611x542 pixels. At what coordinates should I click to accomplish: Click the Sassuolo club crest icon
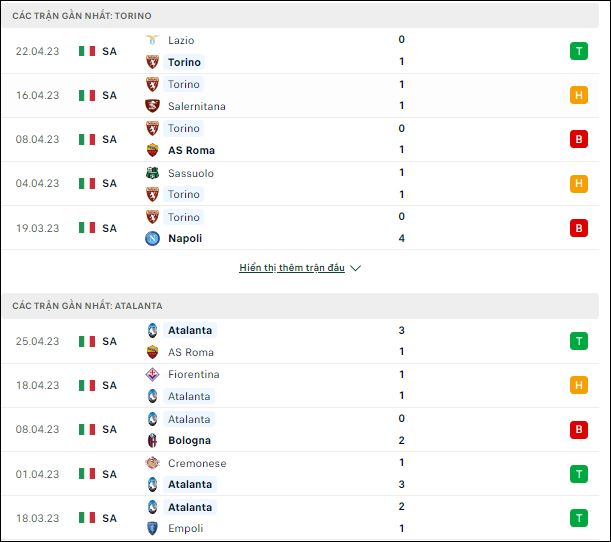click(152, 173)
